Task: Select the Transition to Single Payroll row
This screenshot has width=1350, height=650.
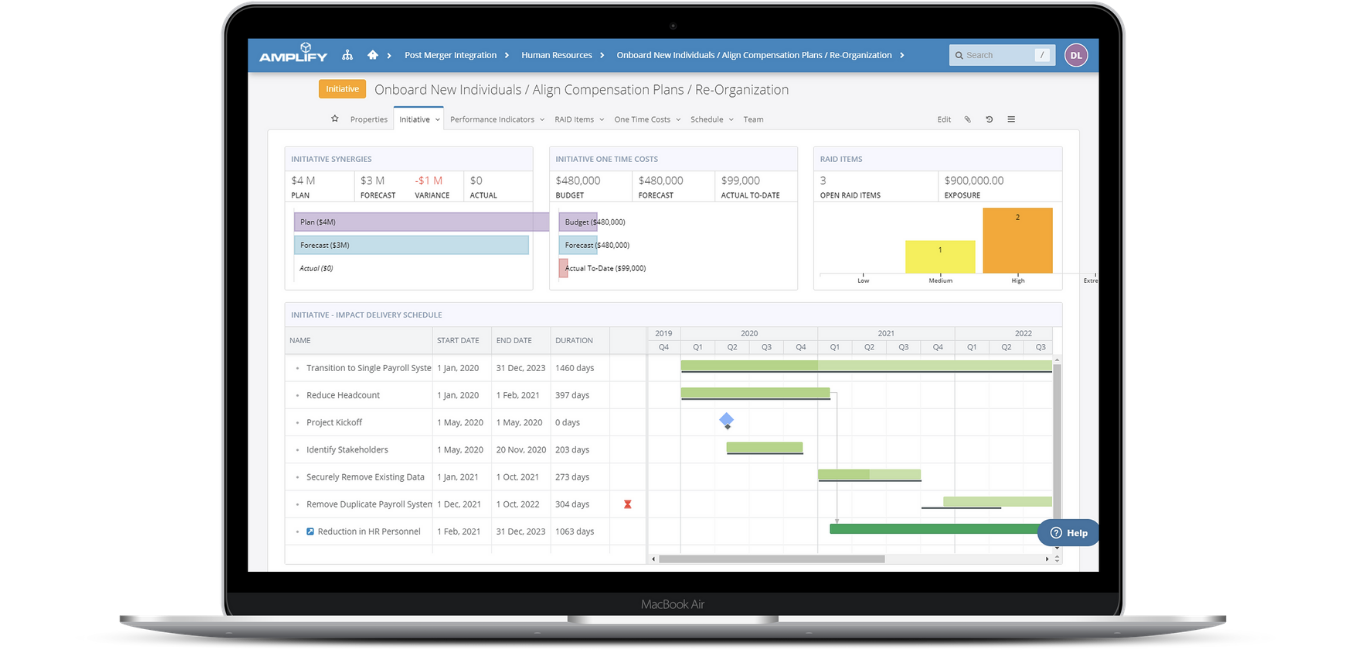Action: tap(369, 368)
